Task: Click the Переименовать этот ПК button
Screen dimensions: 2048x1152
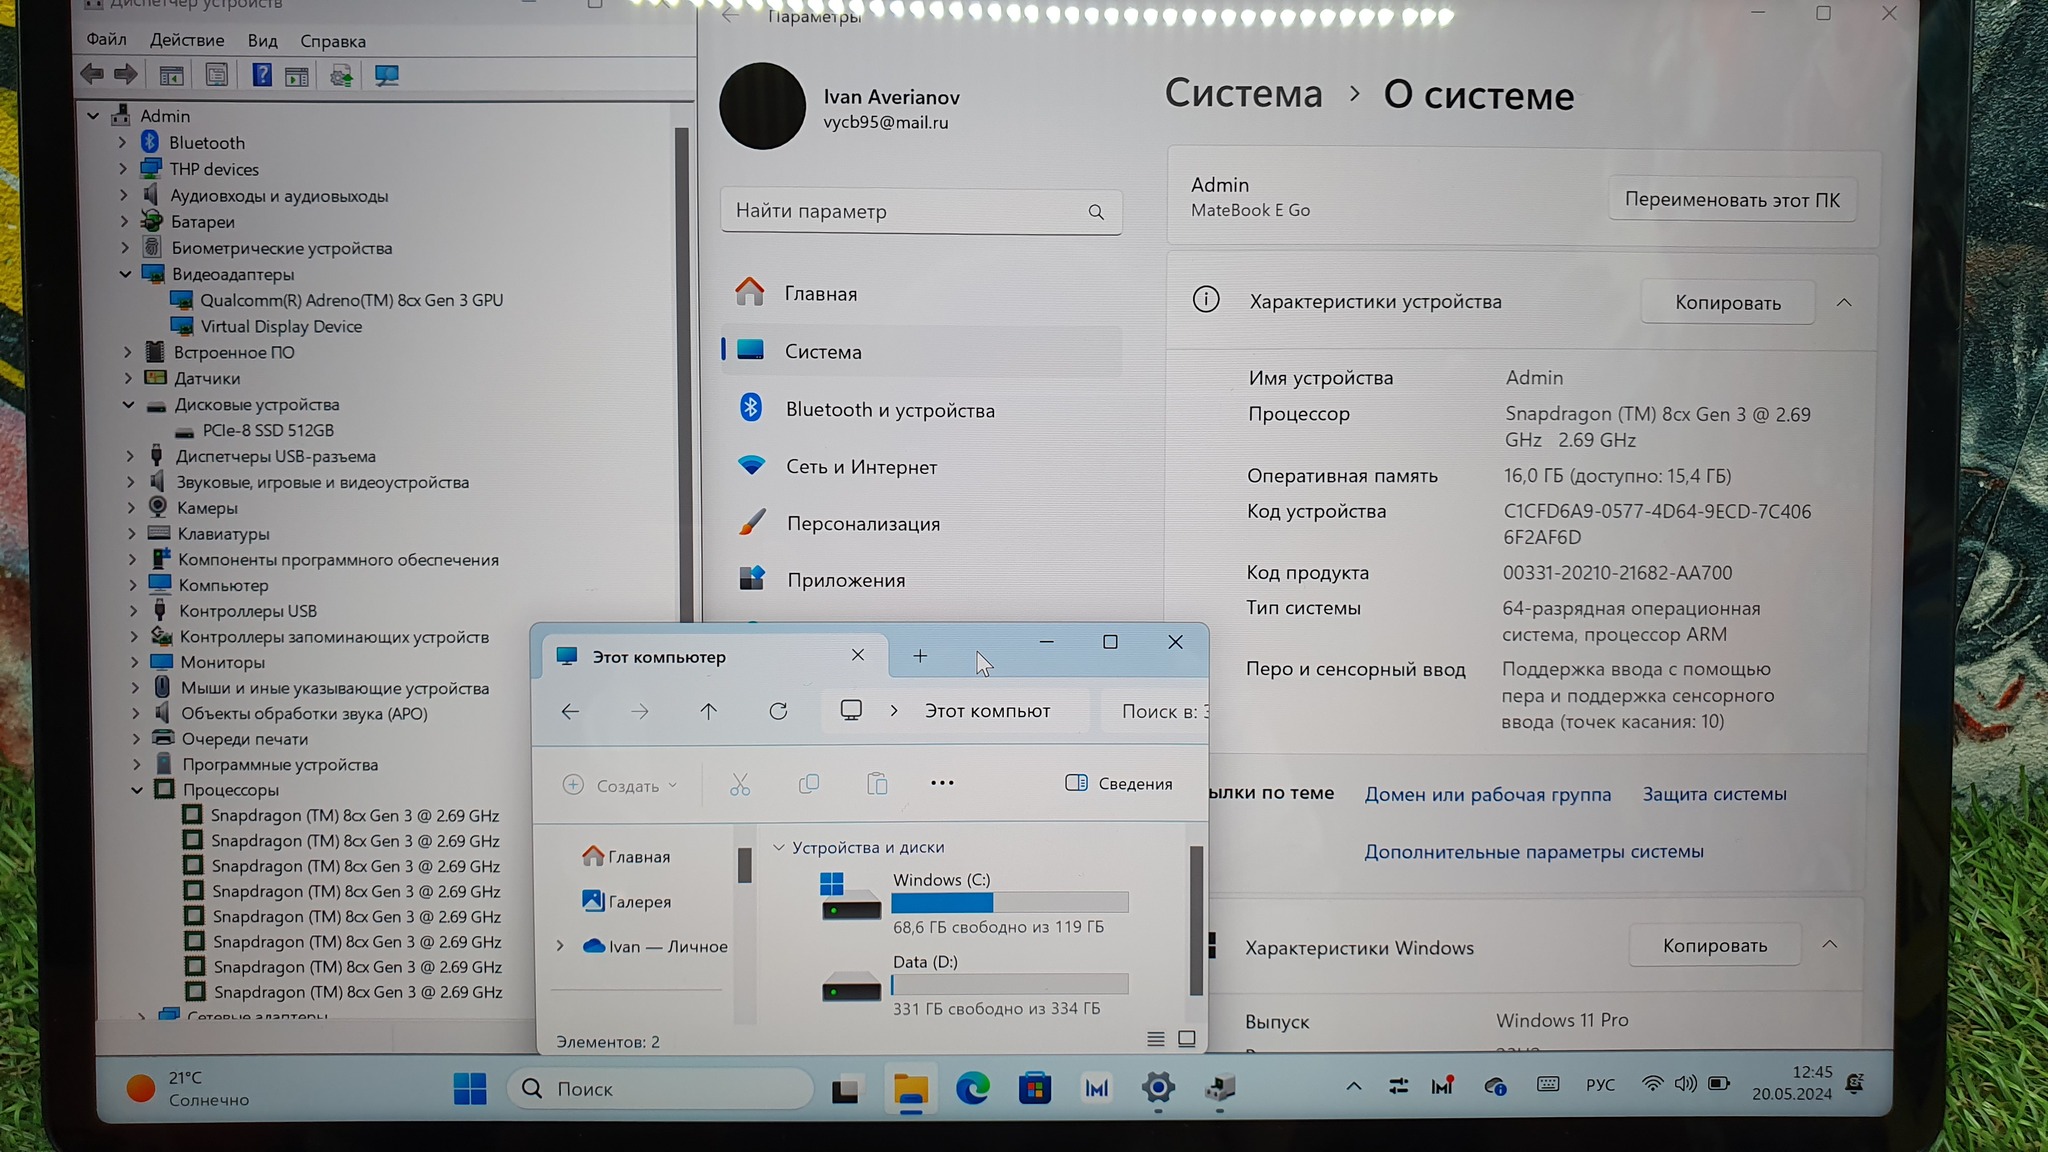Action: click(1731, 199)
